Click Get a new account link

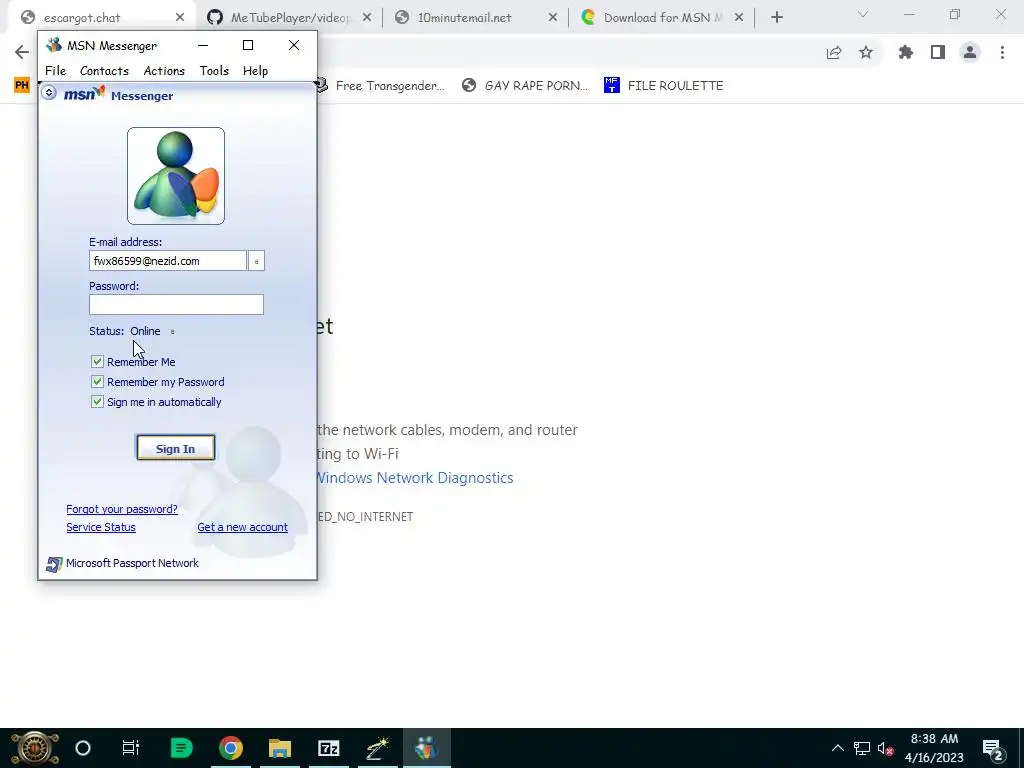click(x=242, y=527)
